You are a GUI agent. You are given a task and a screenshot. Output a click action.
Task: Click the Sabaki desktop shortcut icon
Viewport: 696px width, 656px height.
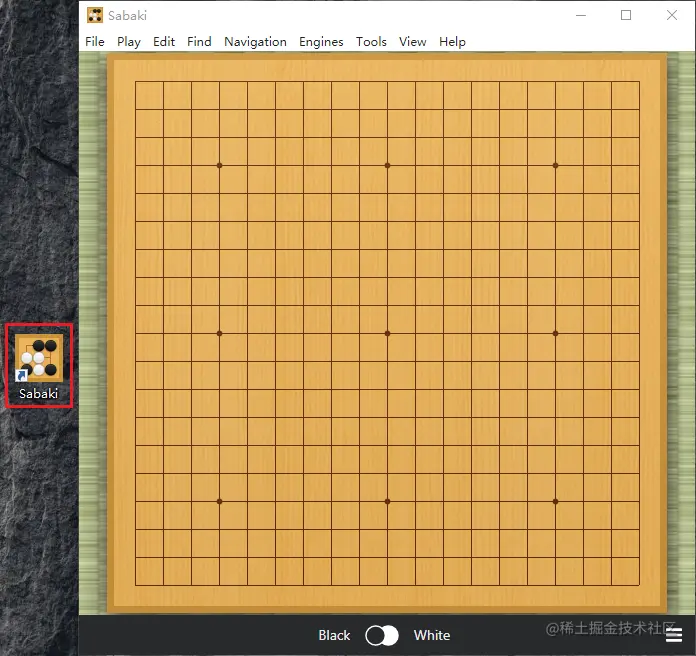coord(39,359)
